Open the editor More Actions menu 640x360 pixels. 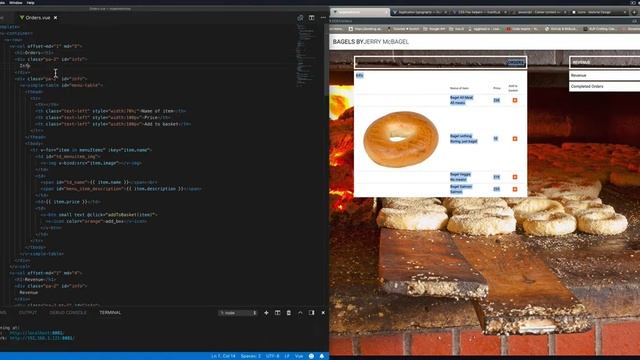point(323,18)
